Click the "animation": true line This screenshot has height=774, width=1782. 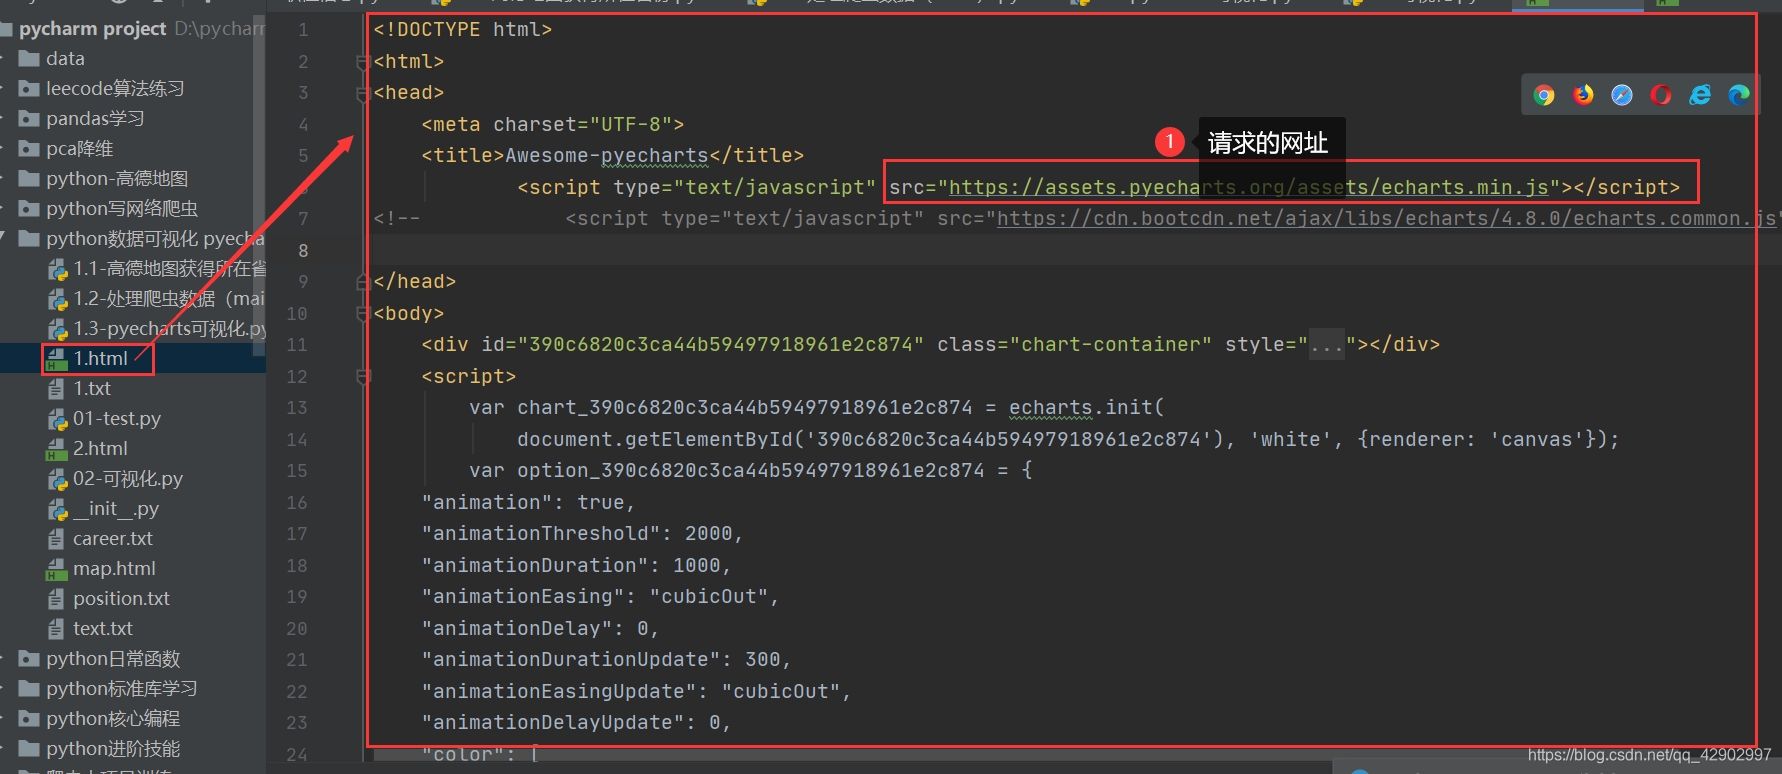click(x=528, y=503)
